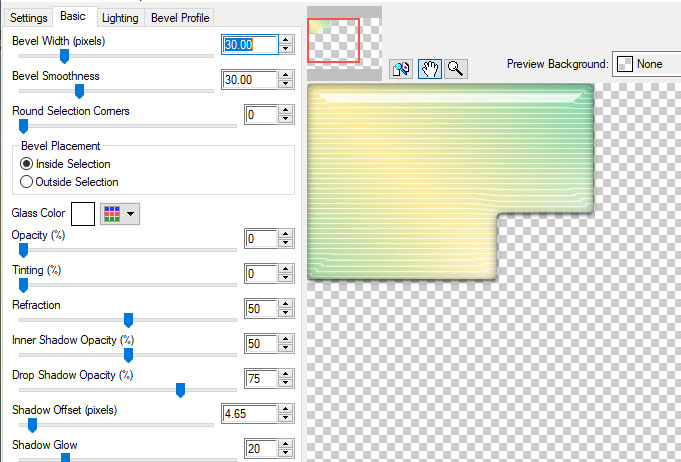681x462 pixels.
Task: Click the Inner Shadow Opacity slider handle
Action: 128,355
